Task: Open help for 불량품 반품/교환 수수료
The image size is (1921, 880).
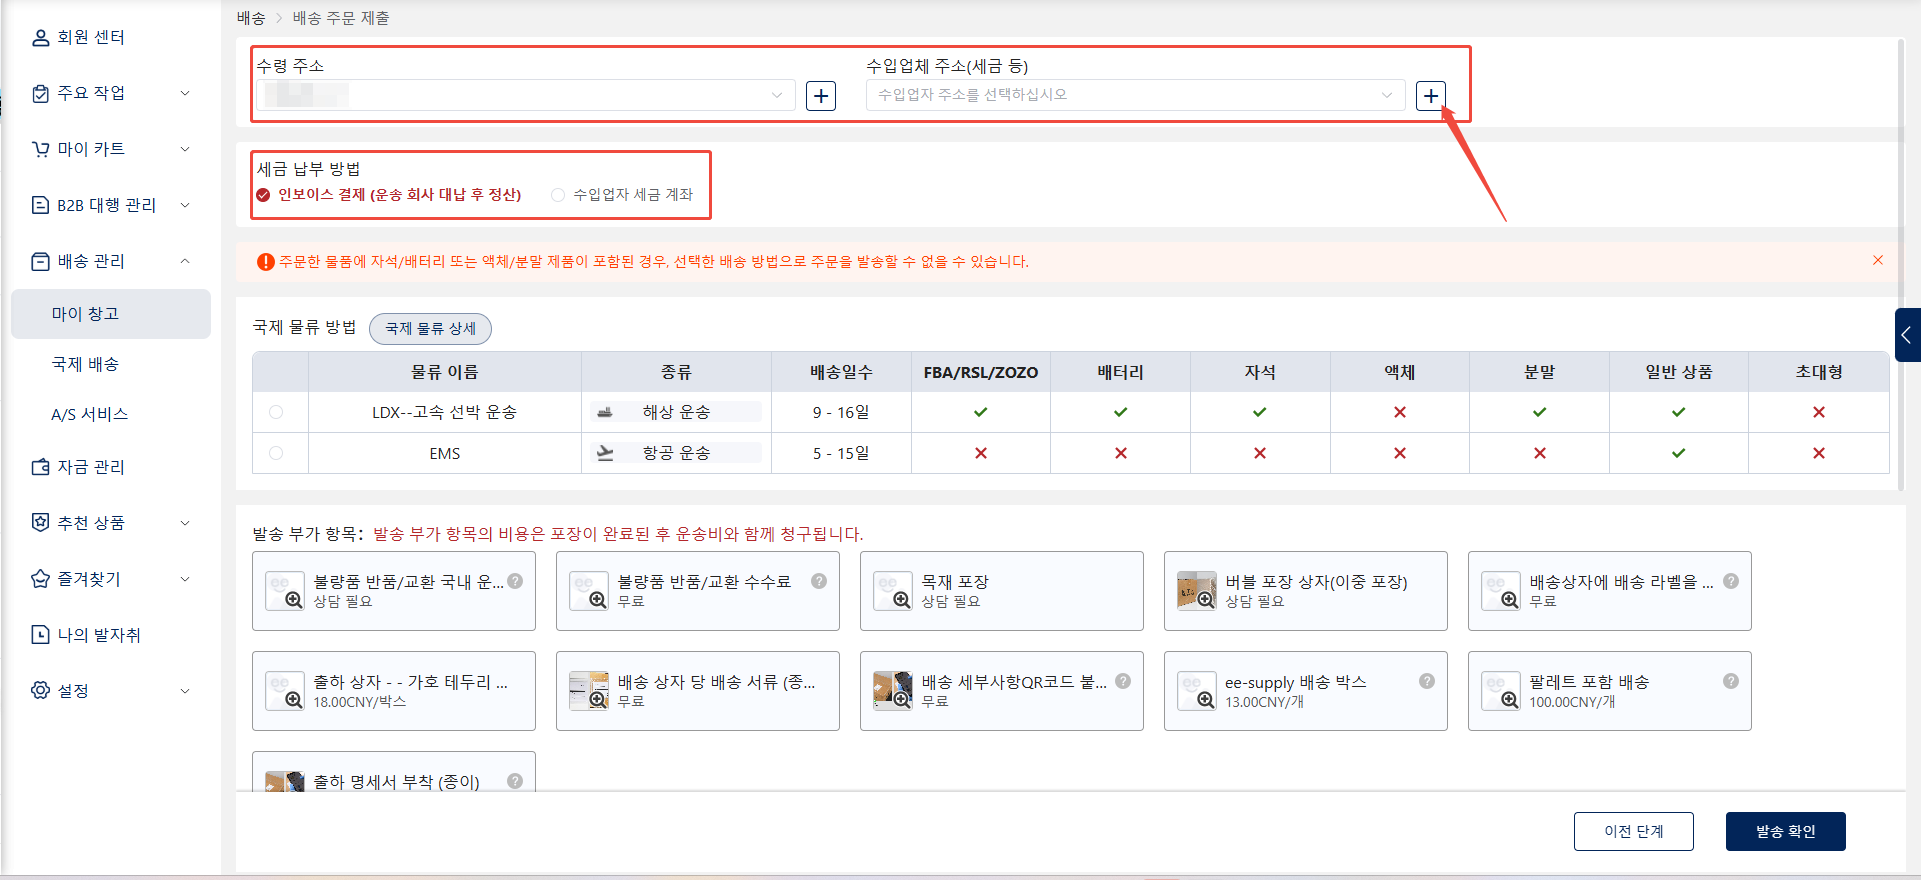Action: point(819,581)
